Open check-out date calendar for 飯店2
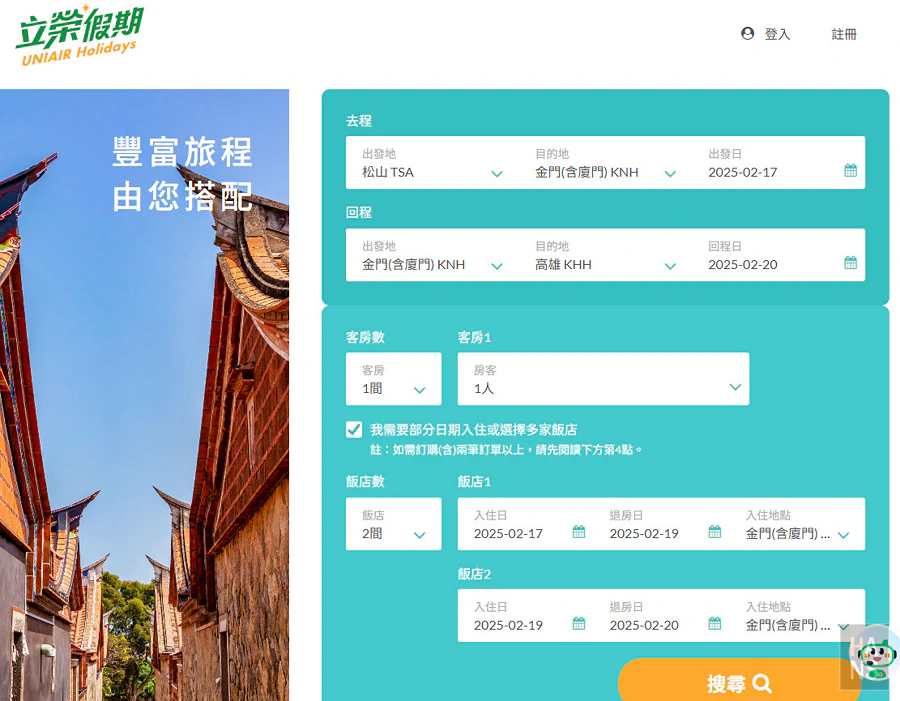This screenshot has width=900, height=701. (715, 625)
